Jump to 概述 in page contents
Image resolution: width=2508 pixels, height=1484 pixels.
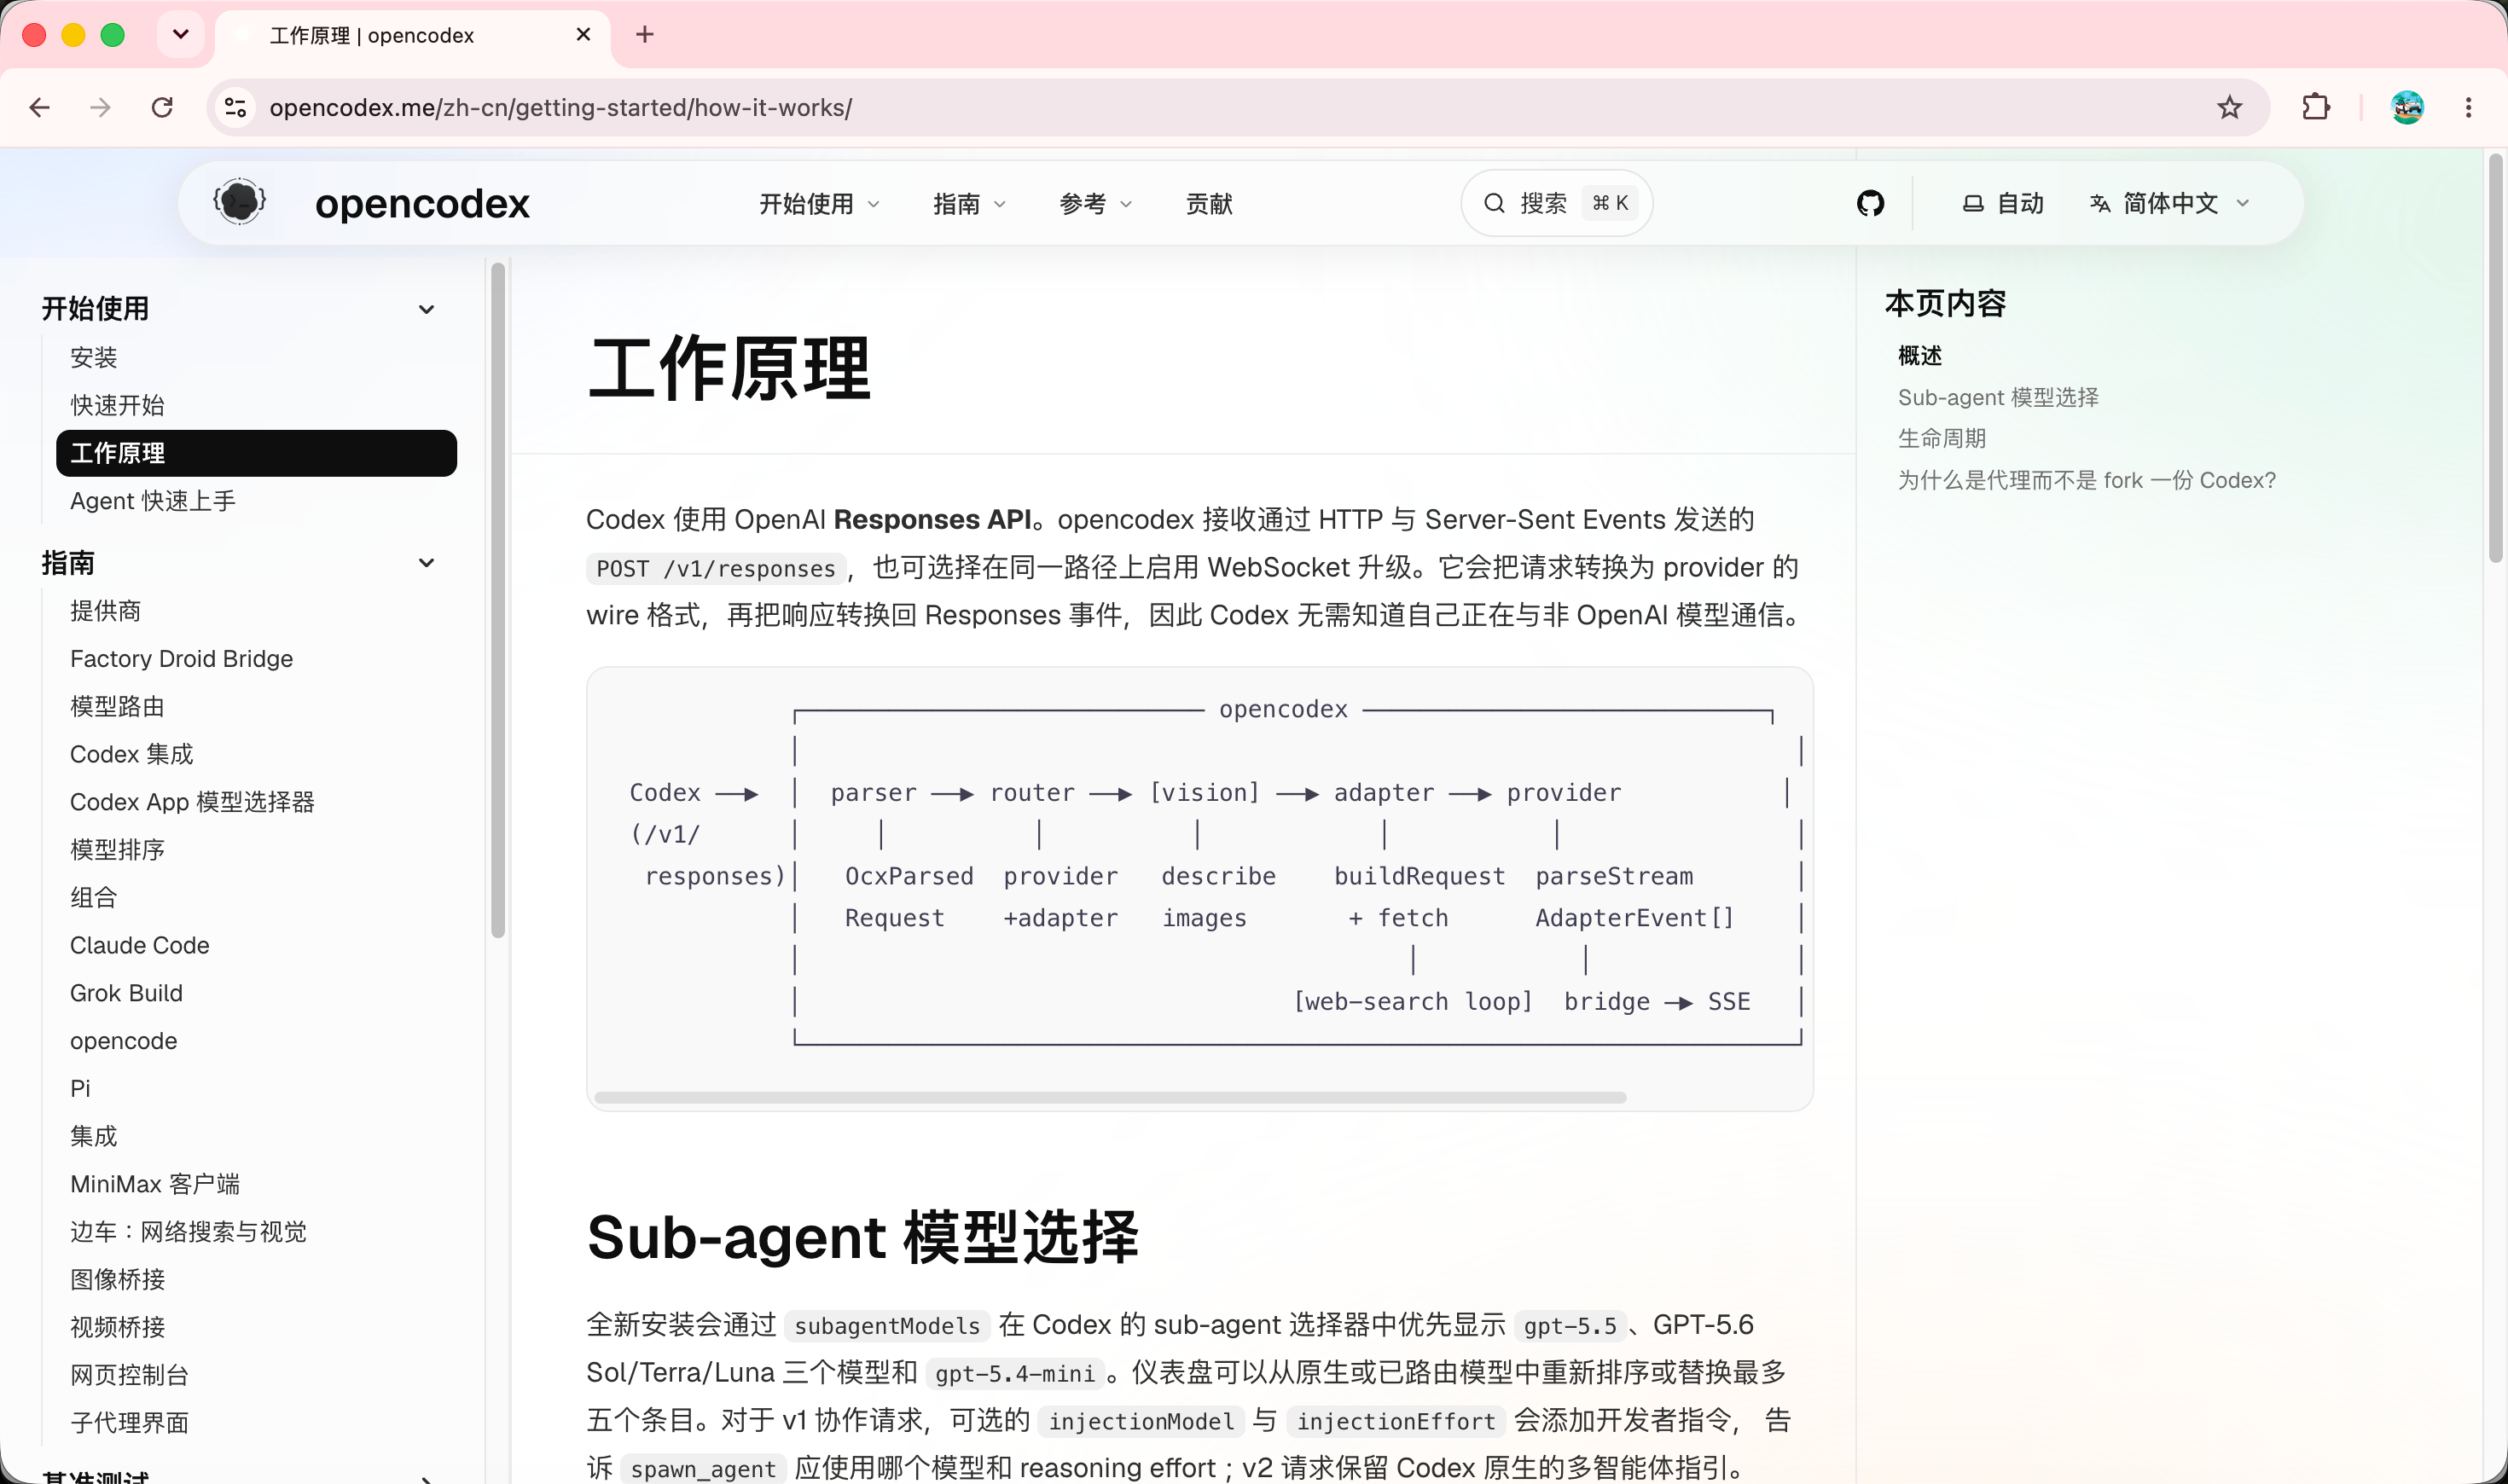(x=1920, y=356)
